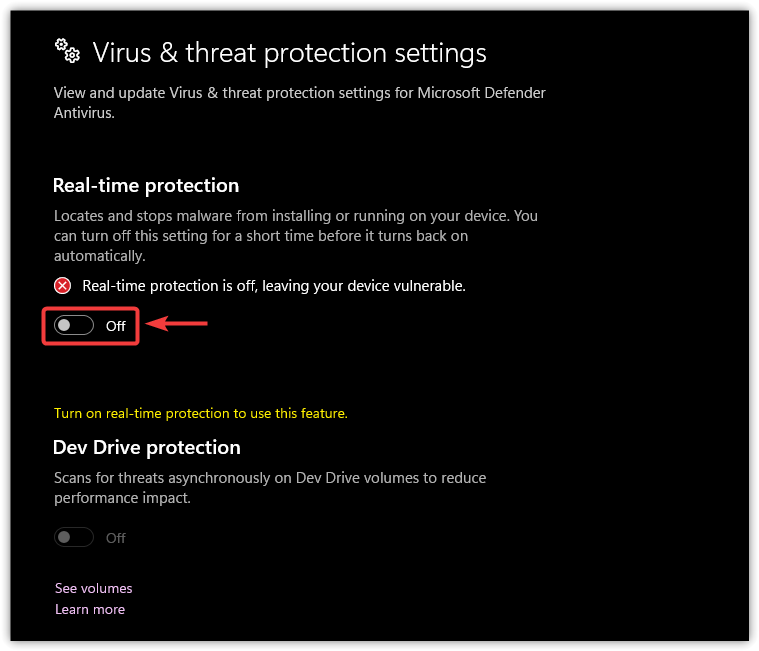The height and width of the screenshot is (651, 759).
Task: Click the yellow Turn on real-time protection notice
Action: pyautogui.click(x=201, y=413)
